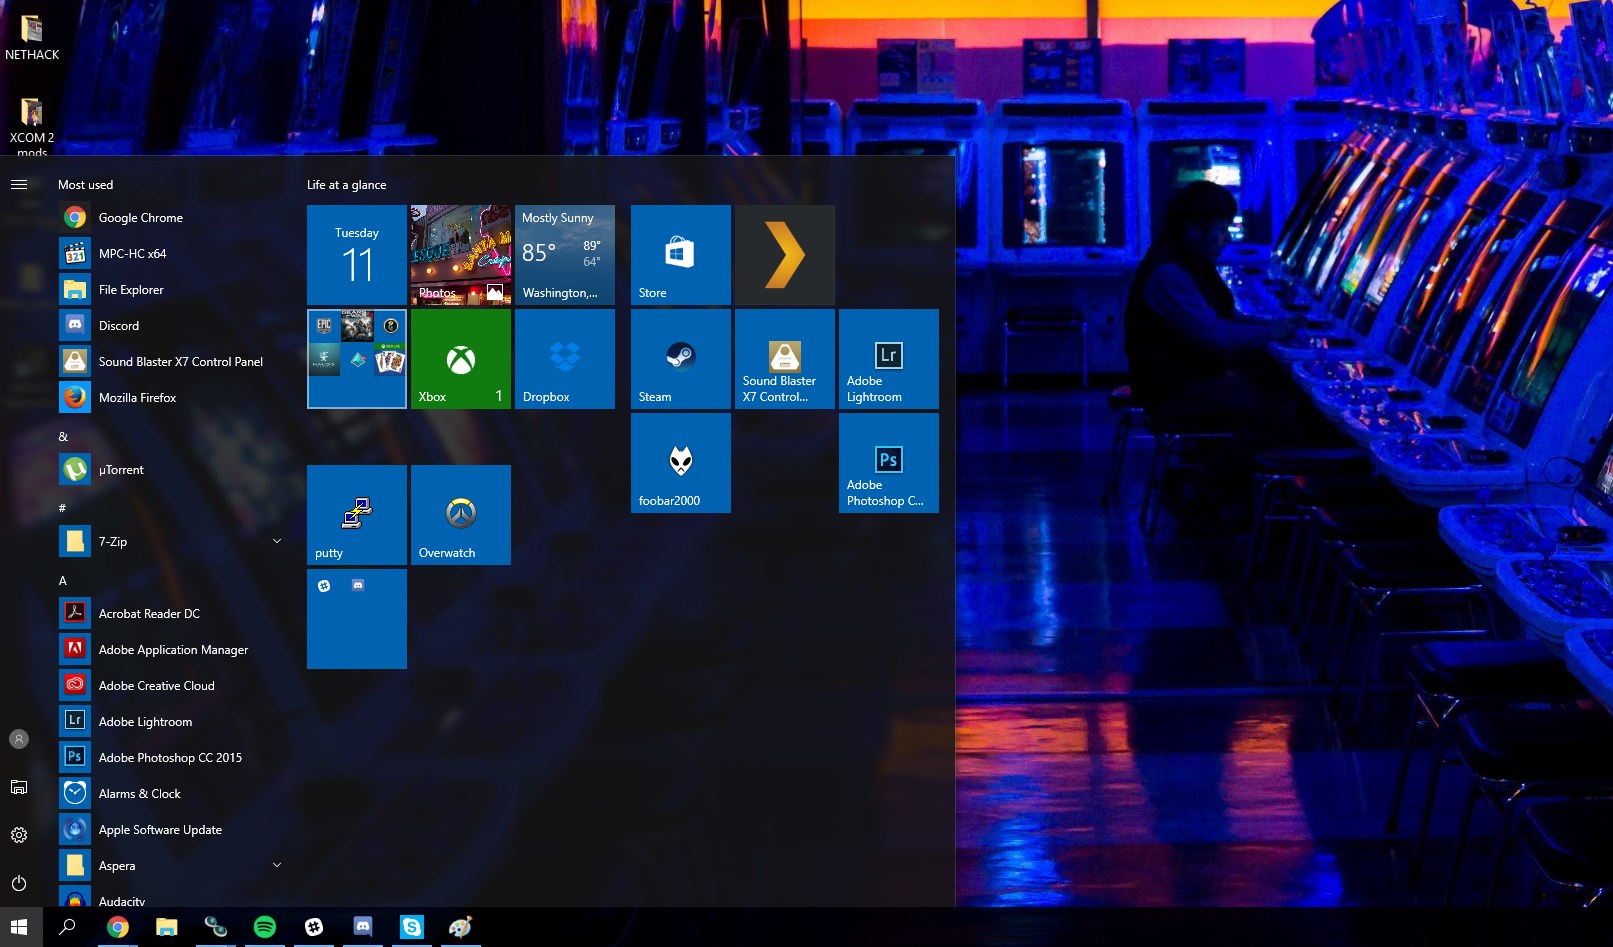Launch Mozilla Firefox from the list
Viewport: 1613px width, 947px height.
pos(170,397)
